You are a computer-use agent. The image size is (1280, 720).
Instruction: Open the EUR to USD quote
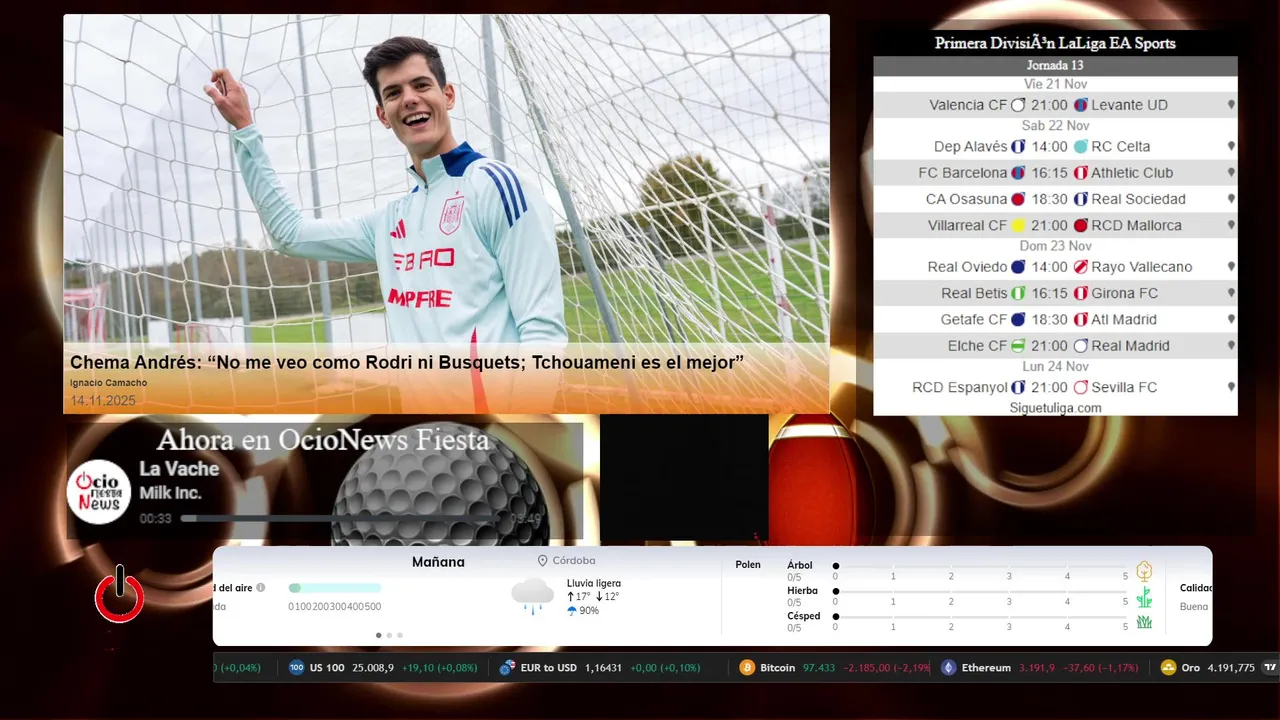[x=599, y=668]
